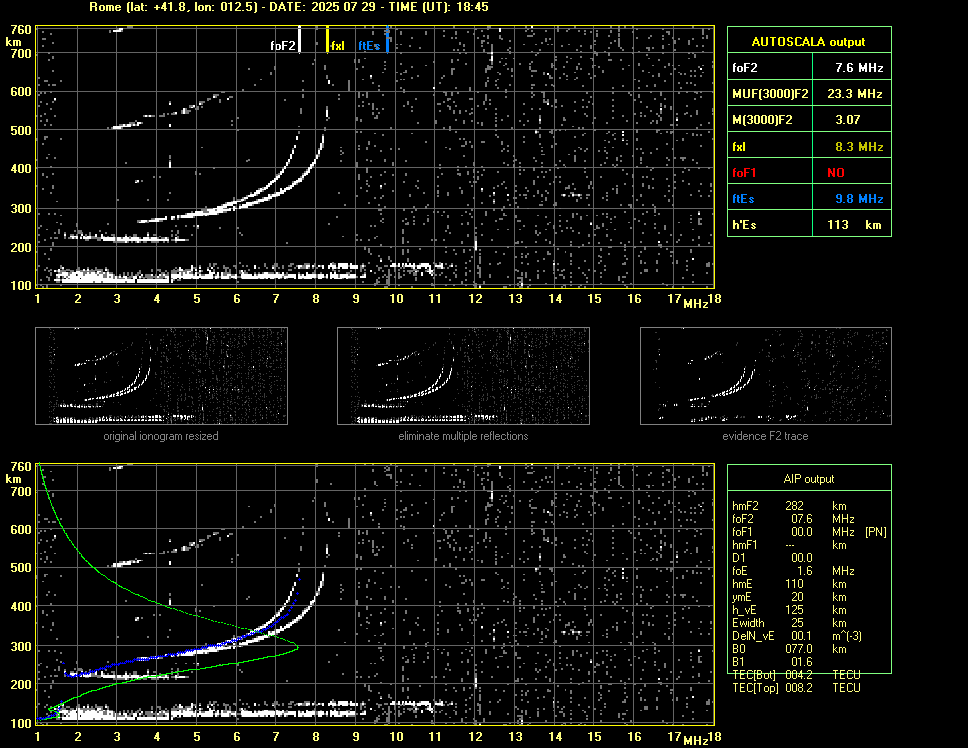968x748 pixels.
Task: Click the evidence F2 trace caption
Action: tap(766, 436)
